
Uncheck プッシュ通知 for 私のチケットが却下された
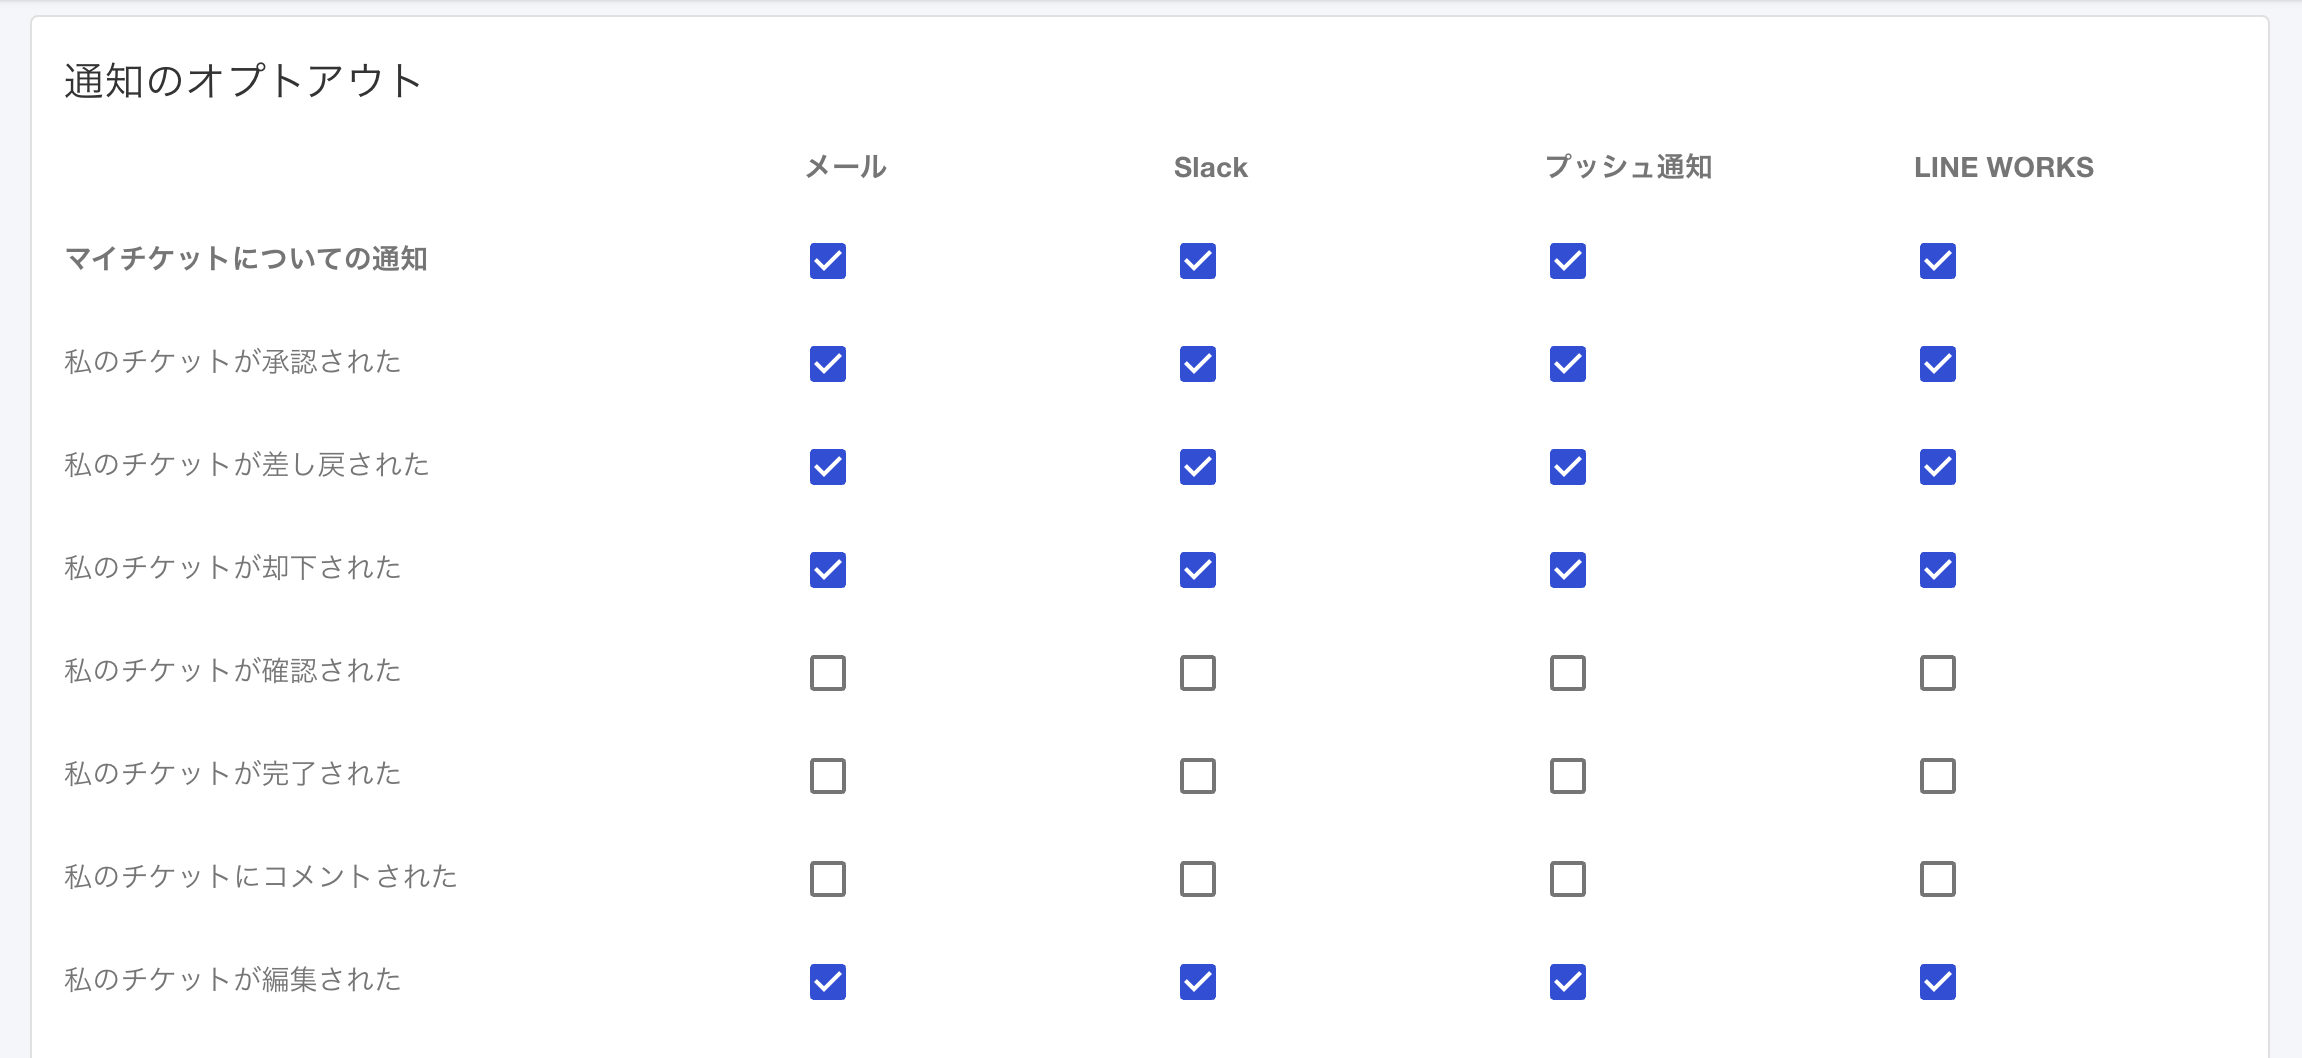[1568, 570]
